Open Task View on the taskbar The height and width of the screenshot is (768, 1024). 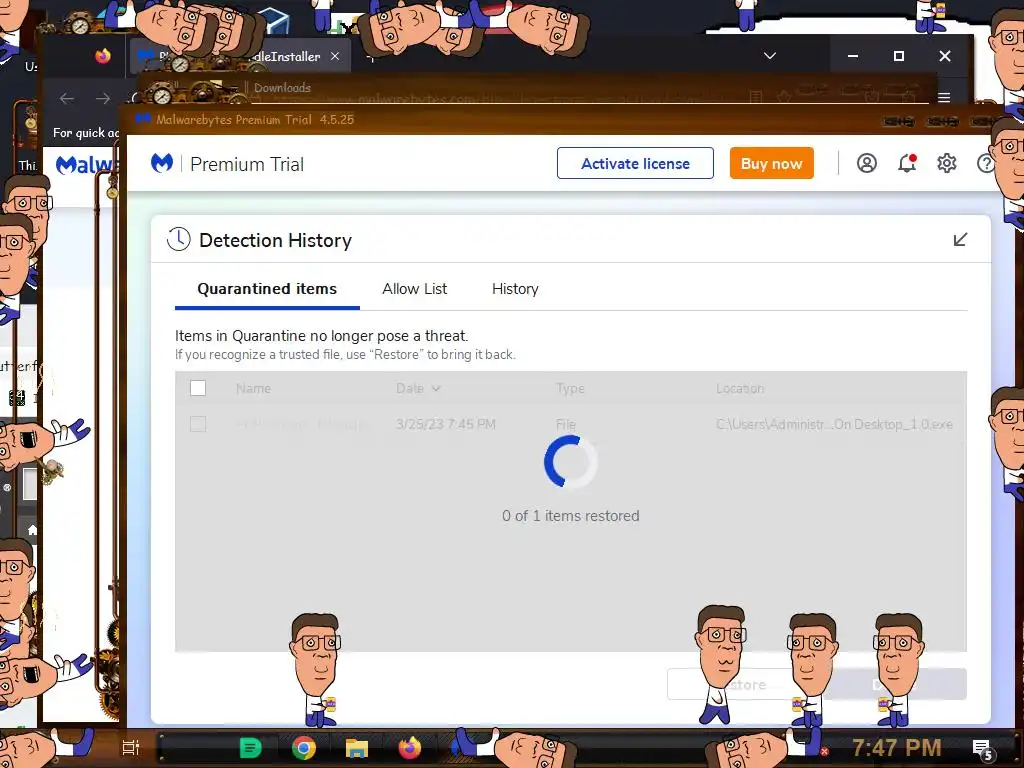131,748
